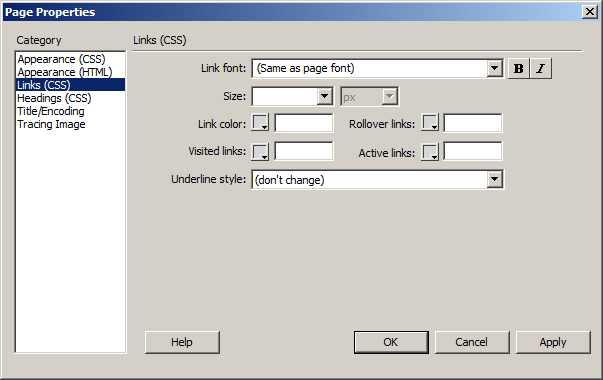Select Tracing Image category

[x=51, y=124]
